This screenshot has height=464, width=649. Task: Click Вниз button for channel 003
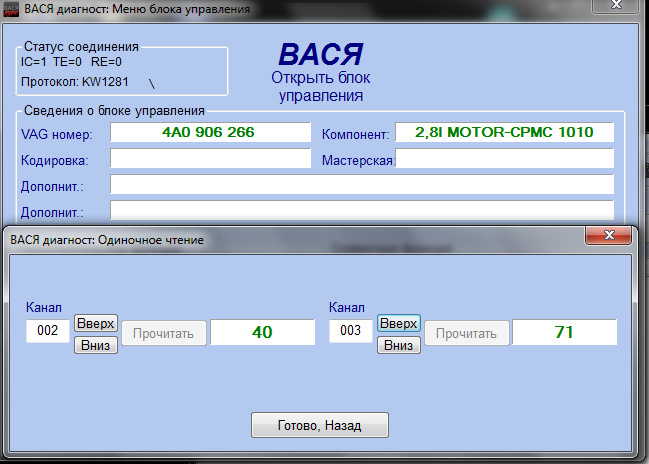tap(399, 345)
